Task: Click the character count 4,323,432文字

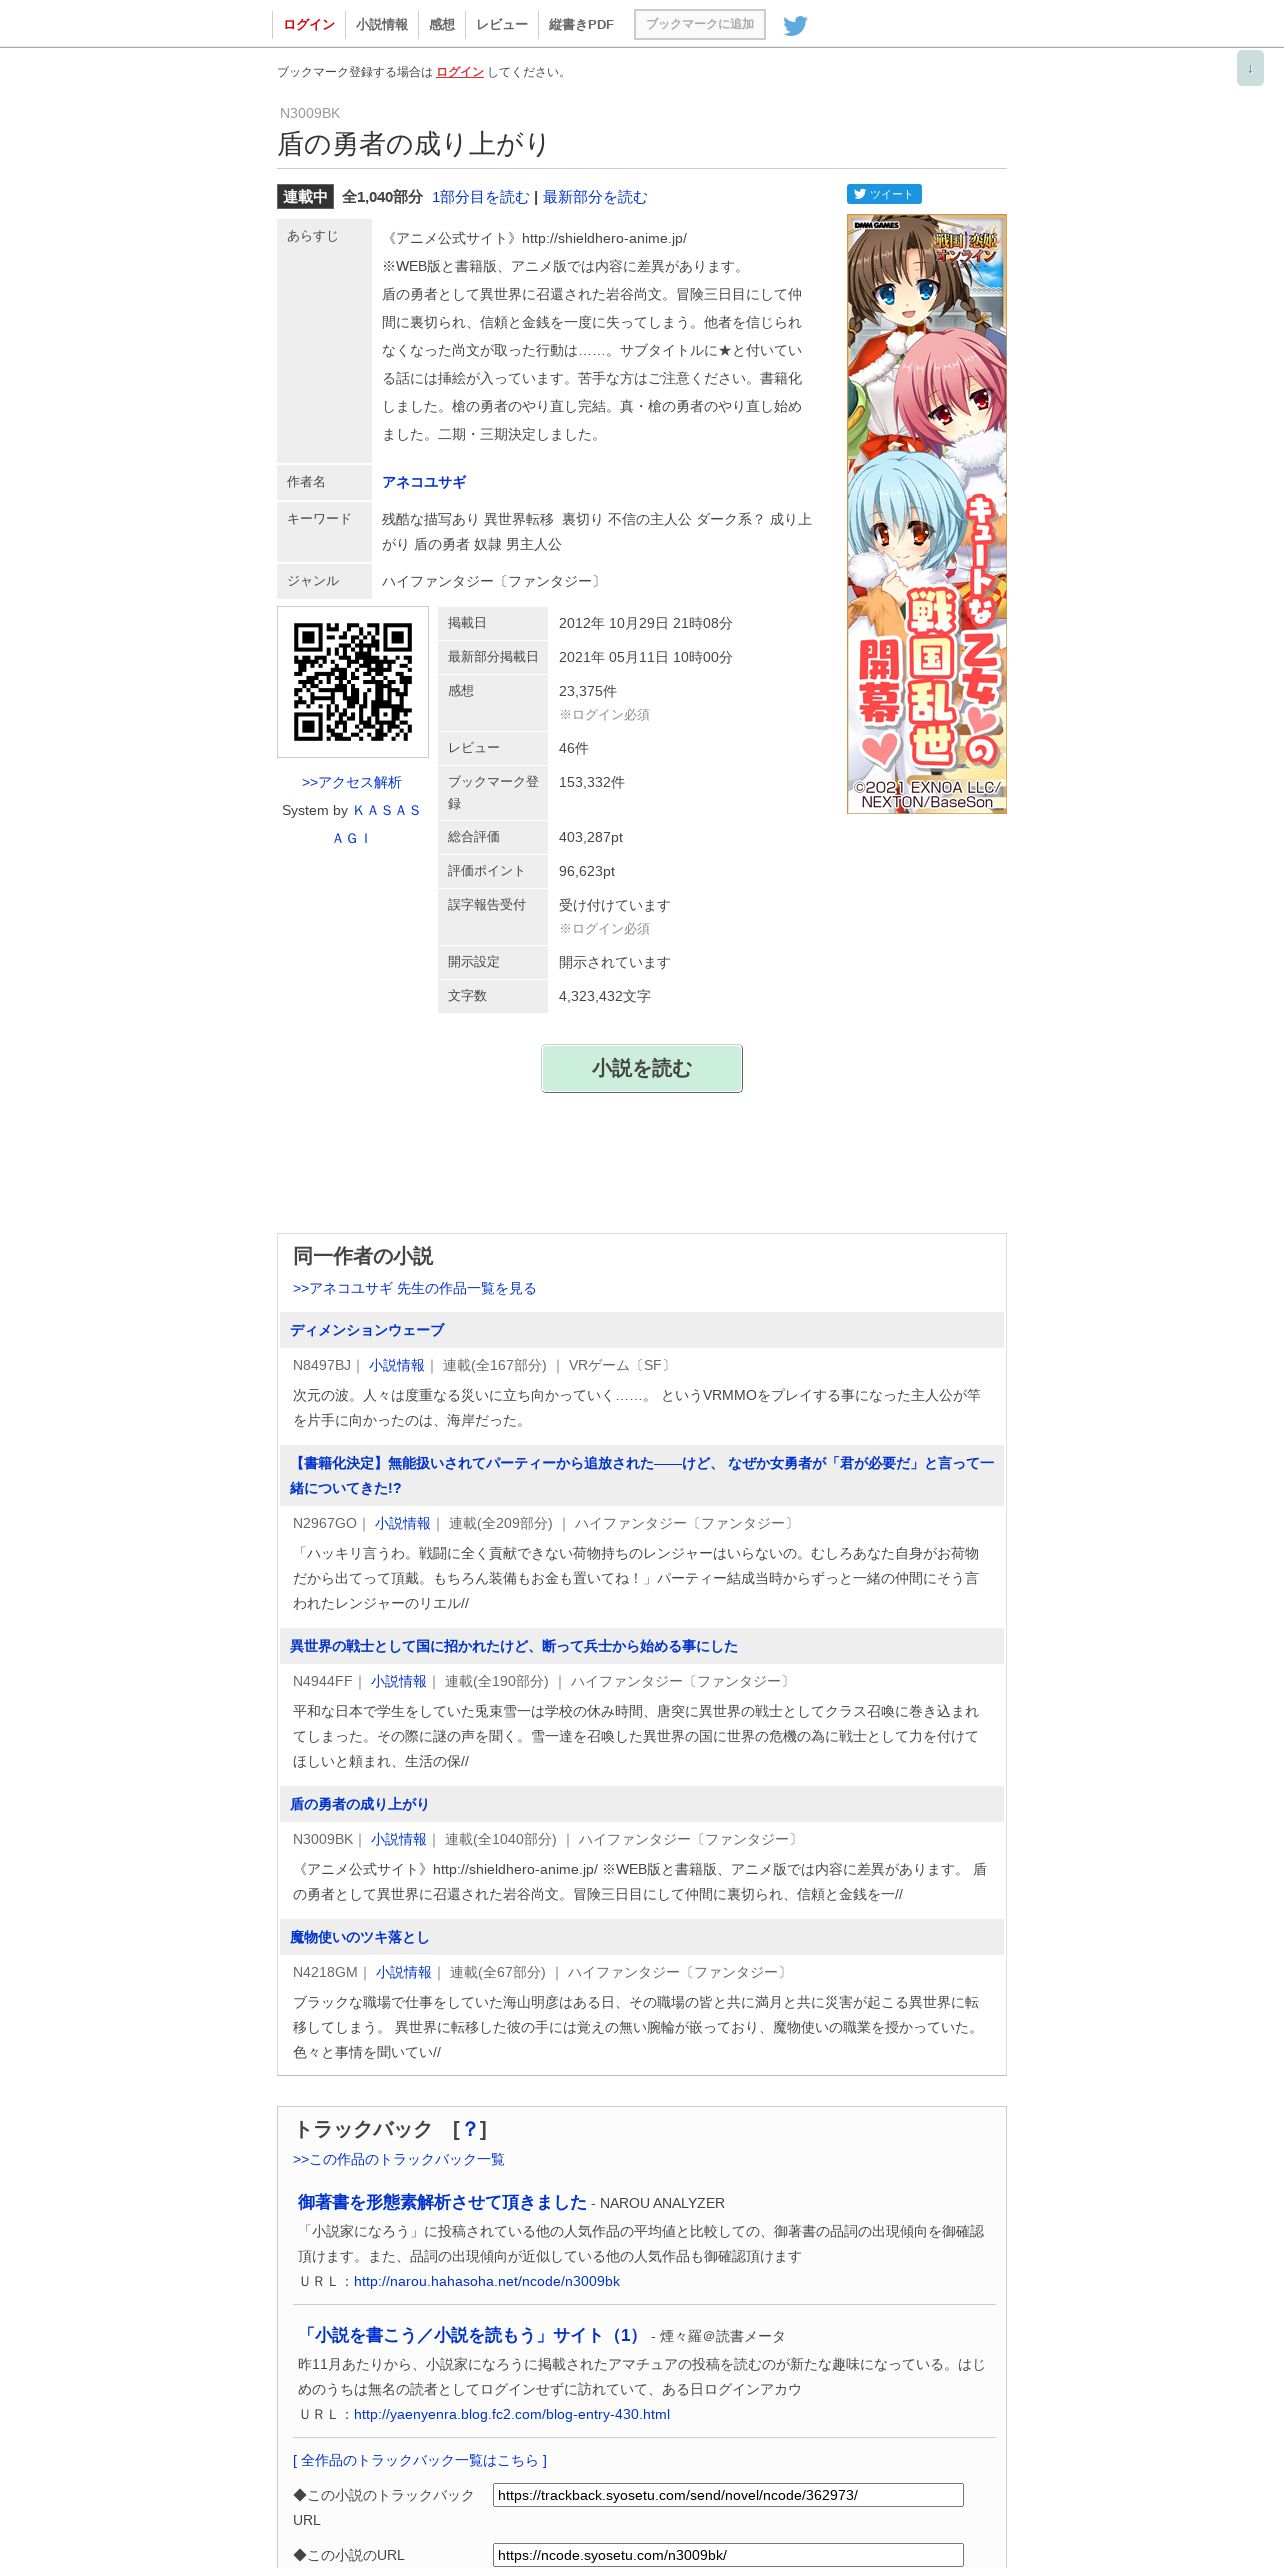Action: click(605, 996)
